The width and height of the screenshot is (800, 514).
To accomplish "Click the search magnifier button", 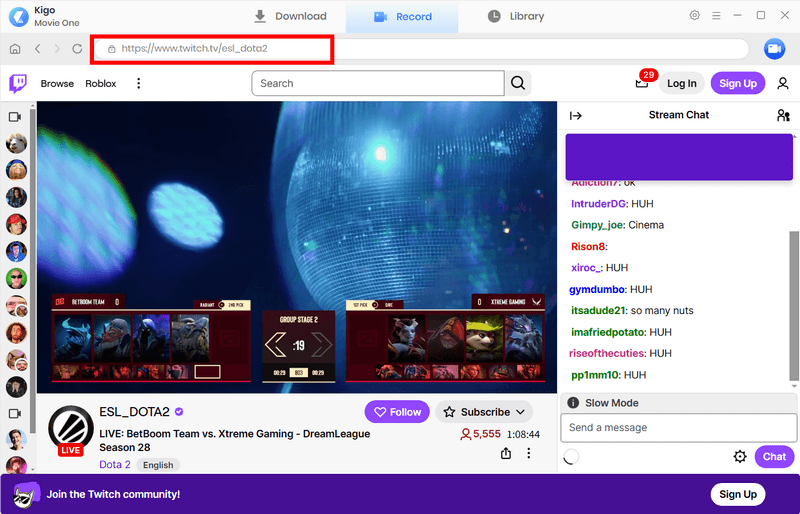I will point(518,83).
